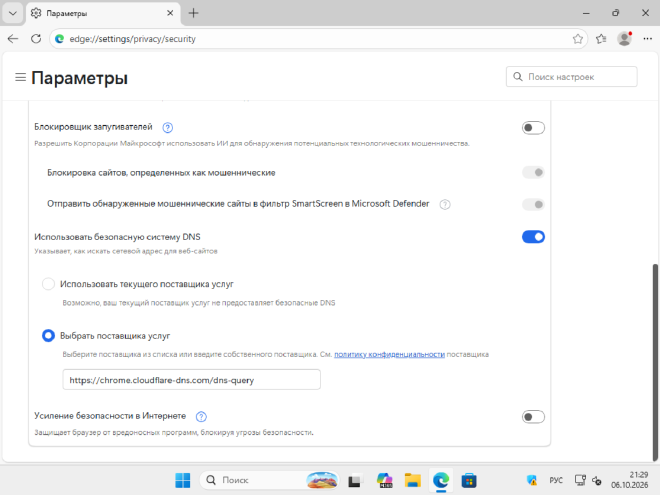This screenshot has height=495, width=660.
Task: Close the Параметры tab
Action: [x=170, y=13]
